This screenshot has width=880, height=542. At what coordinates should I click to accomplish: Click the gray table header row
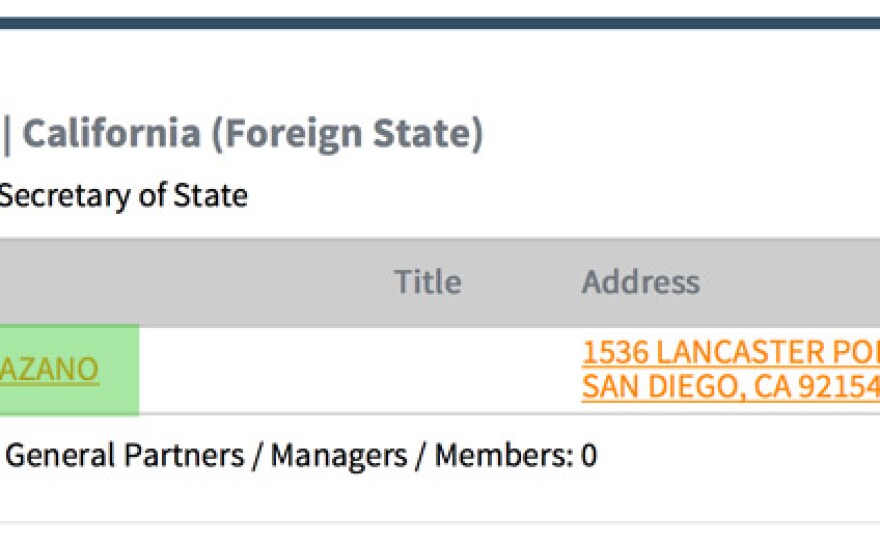click(x=440, y=282)
